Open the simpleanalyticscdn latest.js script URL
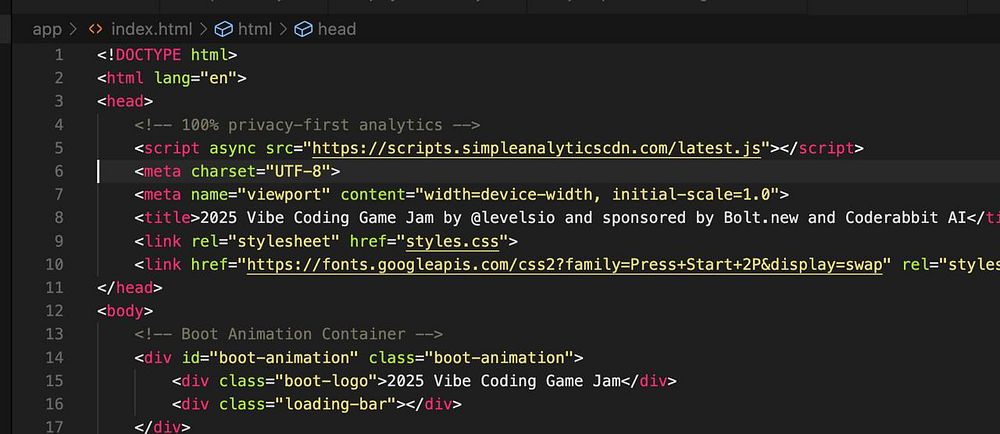 click(x=536, y=148)
